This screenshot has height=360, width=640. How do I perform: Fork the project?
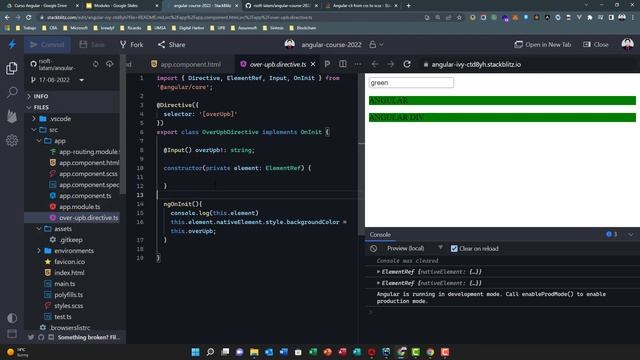click(x=131, y=44)
